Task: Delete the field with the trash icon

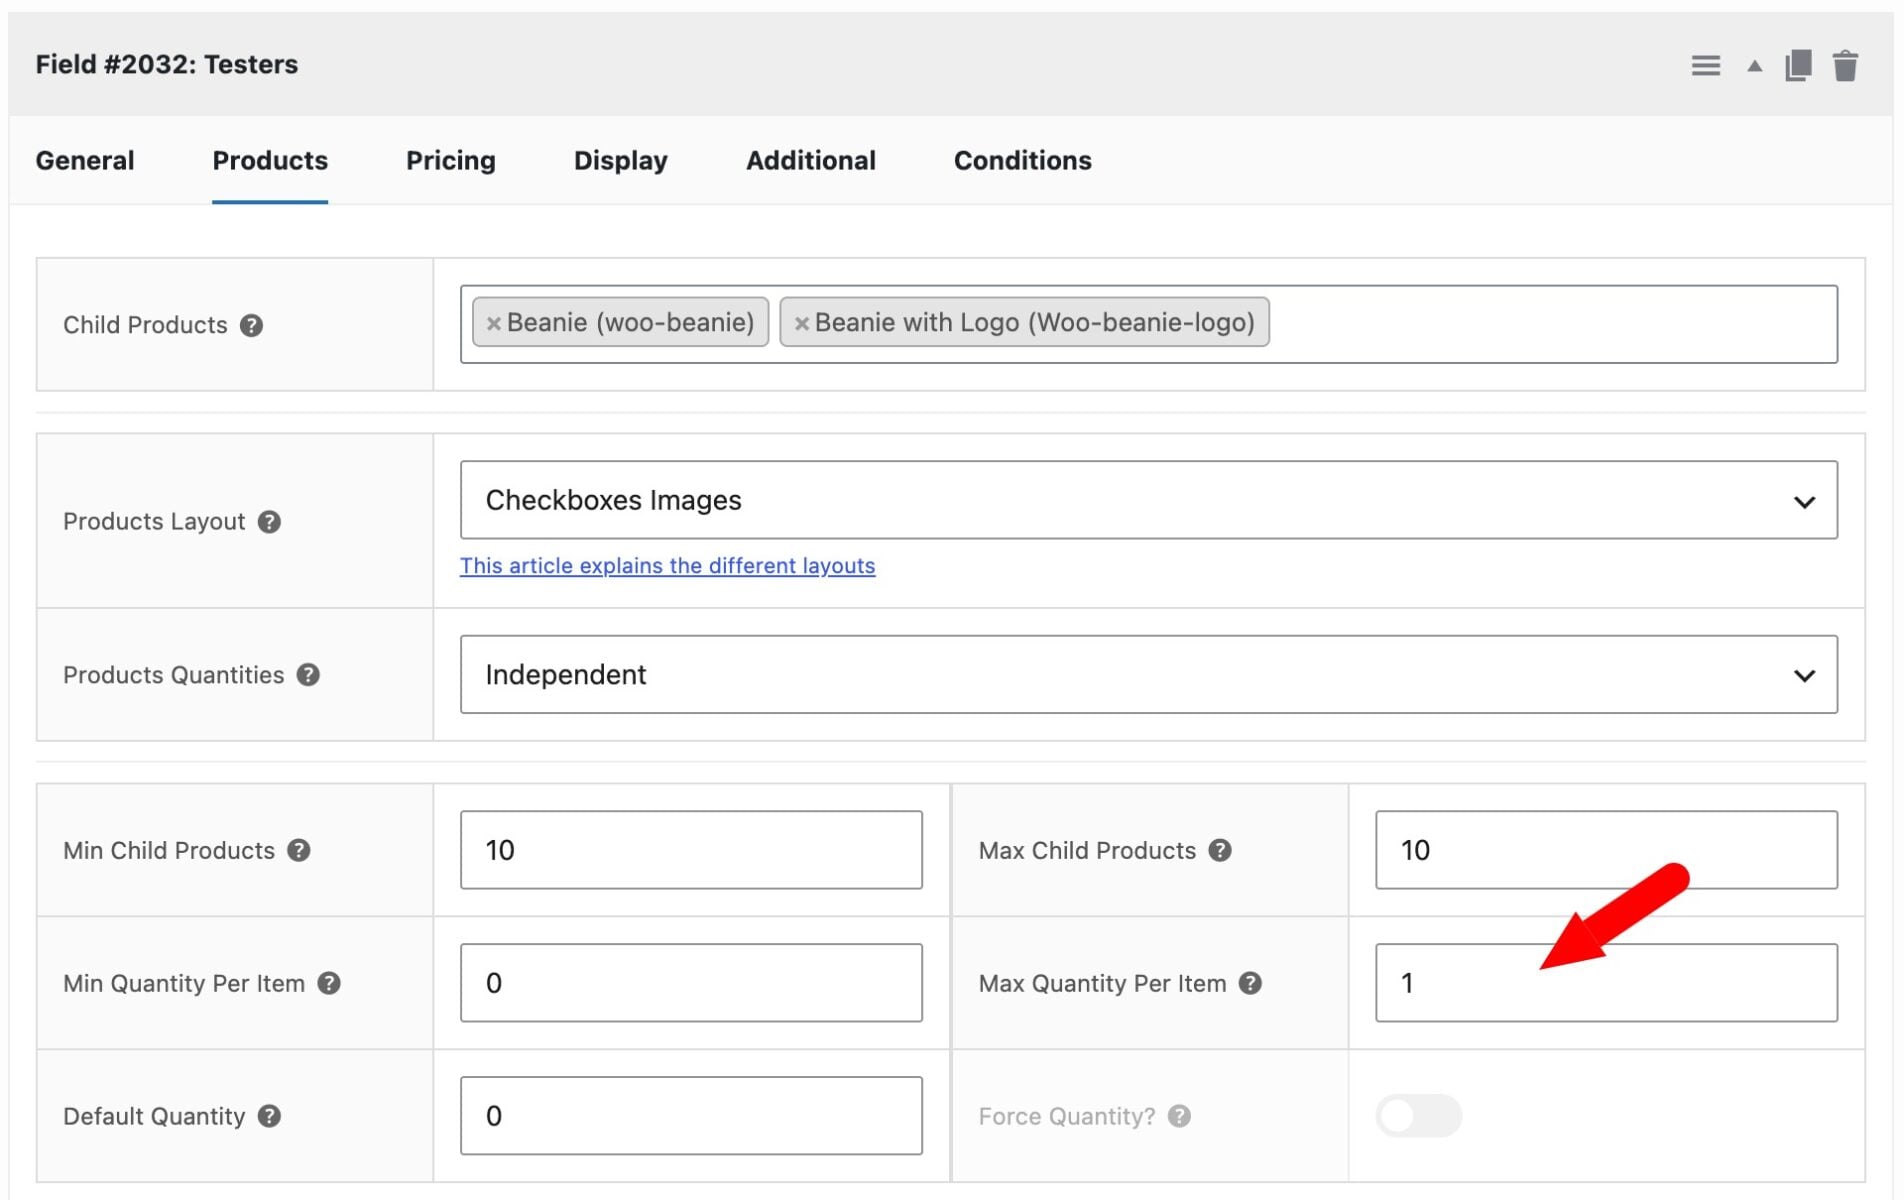Action: [x=1845, y=66]
